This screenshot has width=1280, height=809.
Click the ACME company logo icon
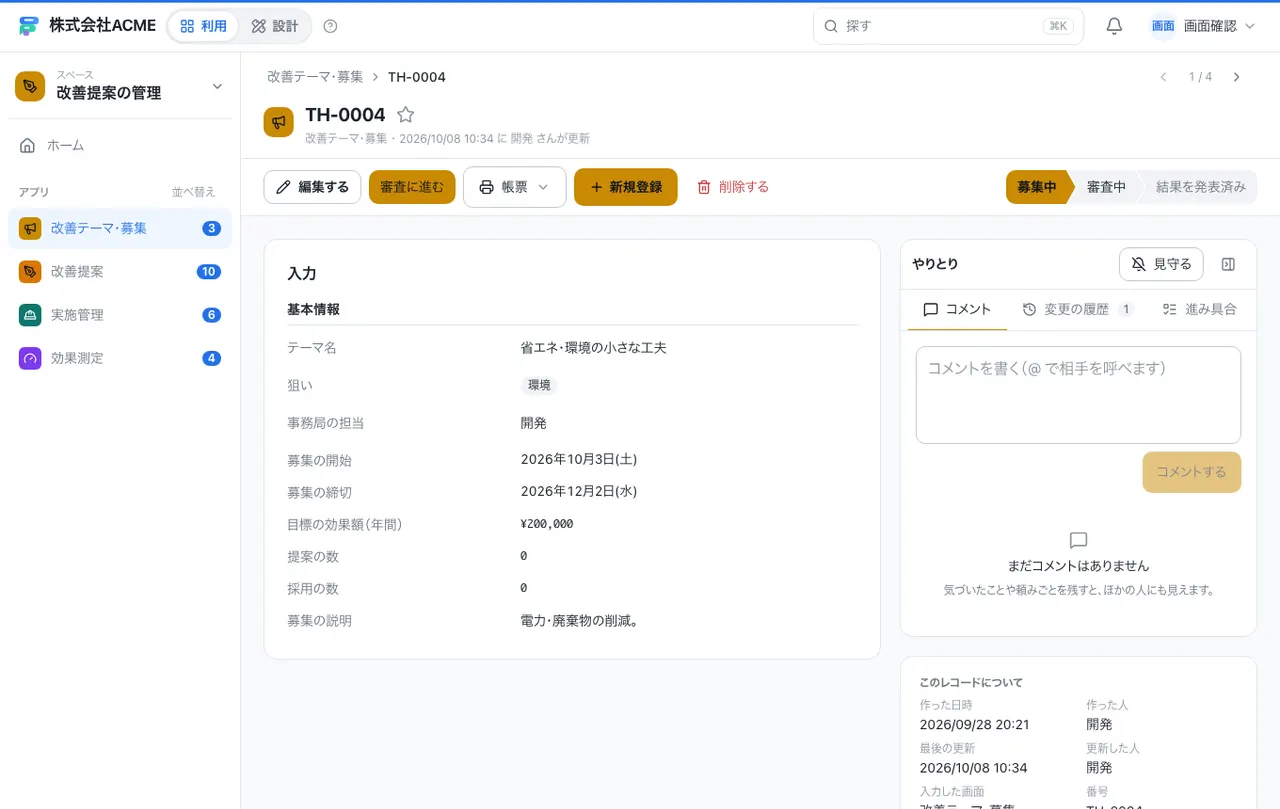[x=28, y=26]
